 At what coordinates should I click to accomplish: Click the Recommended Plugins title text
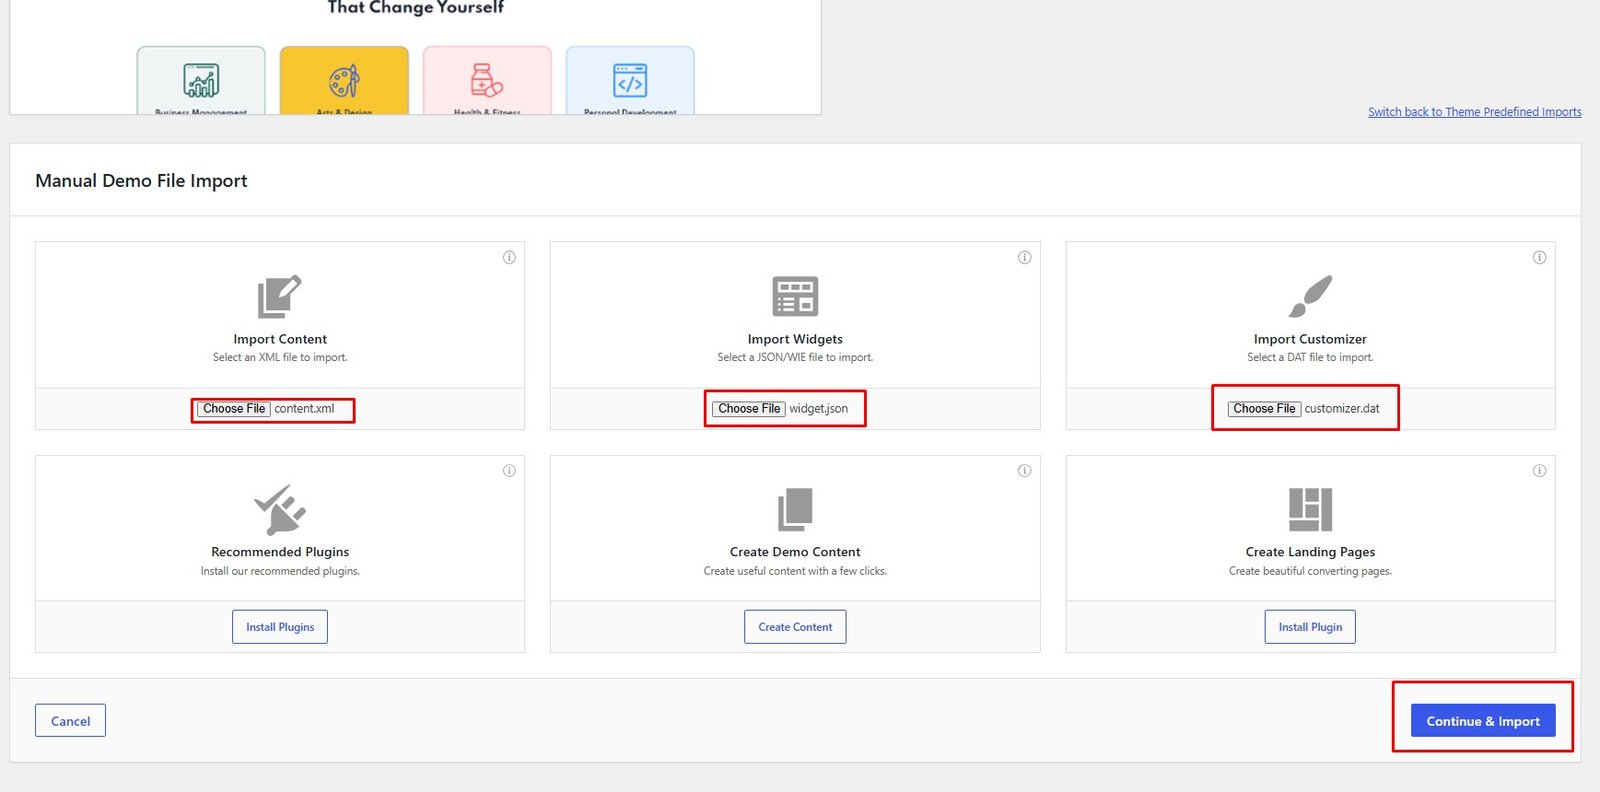280,552
